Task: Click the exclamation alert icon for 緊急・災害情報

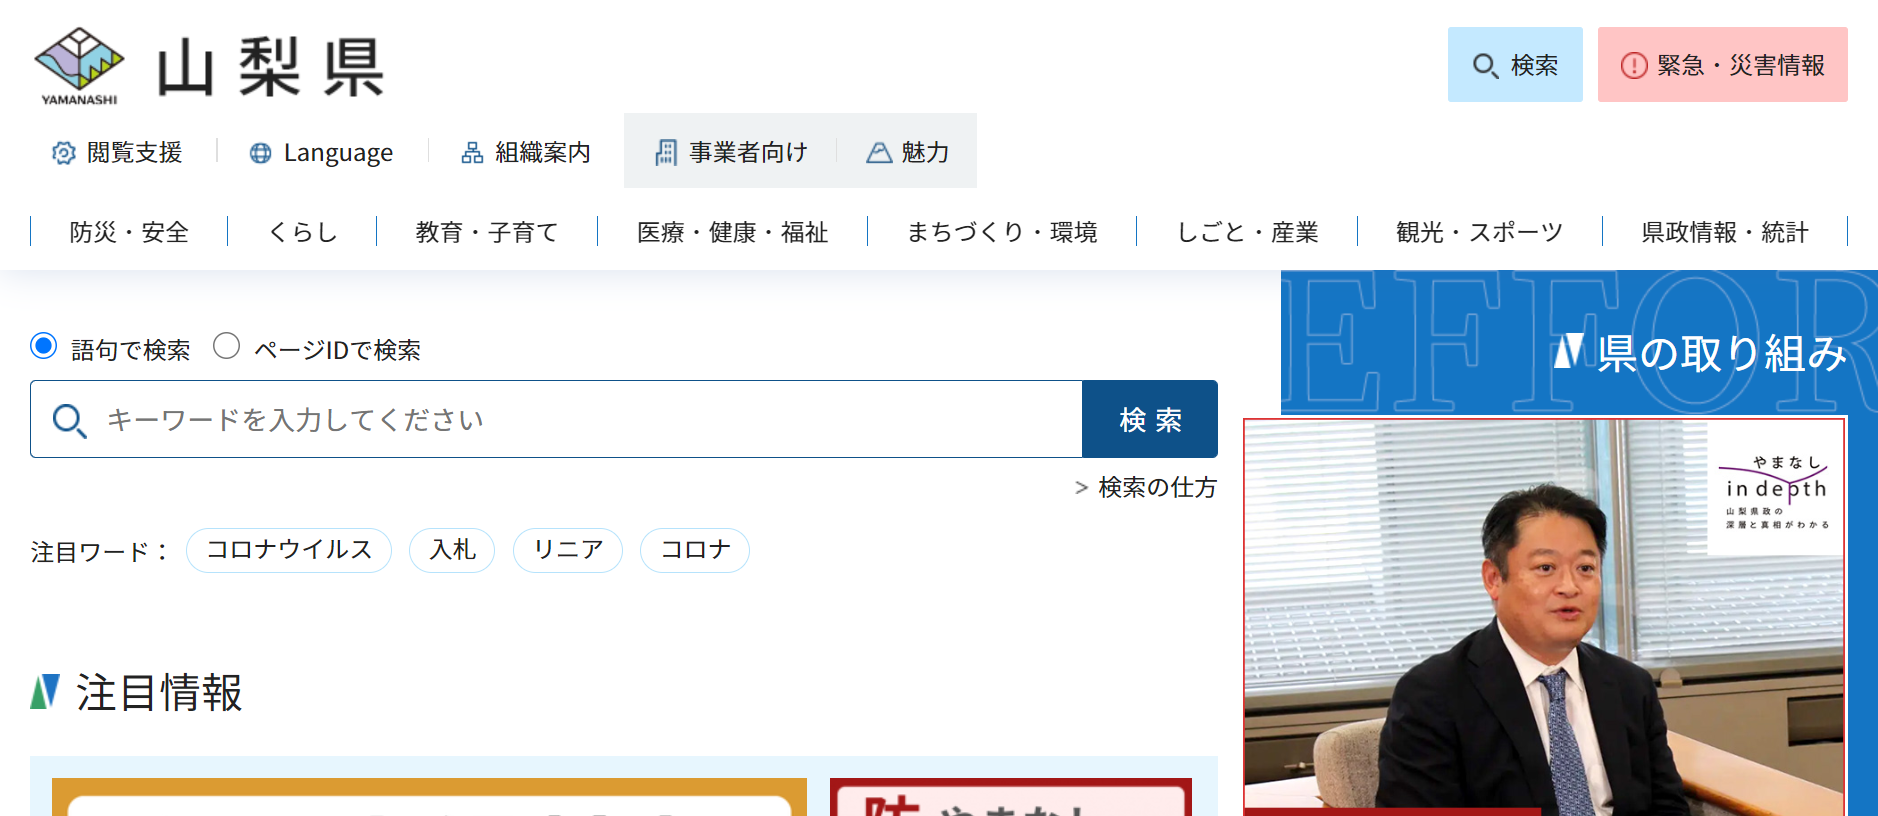Action: (1633, 66)
